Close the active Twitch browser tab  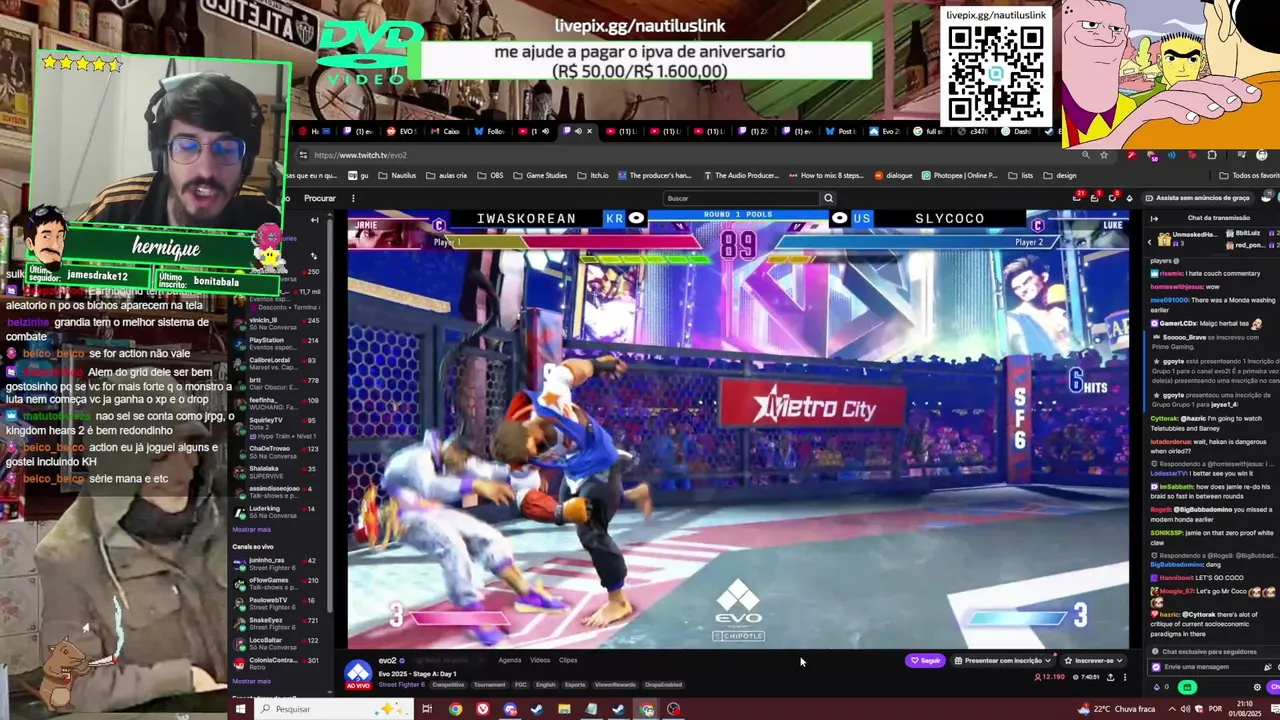pyautogui.click(x=589, y=131)
